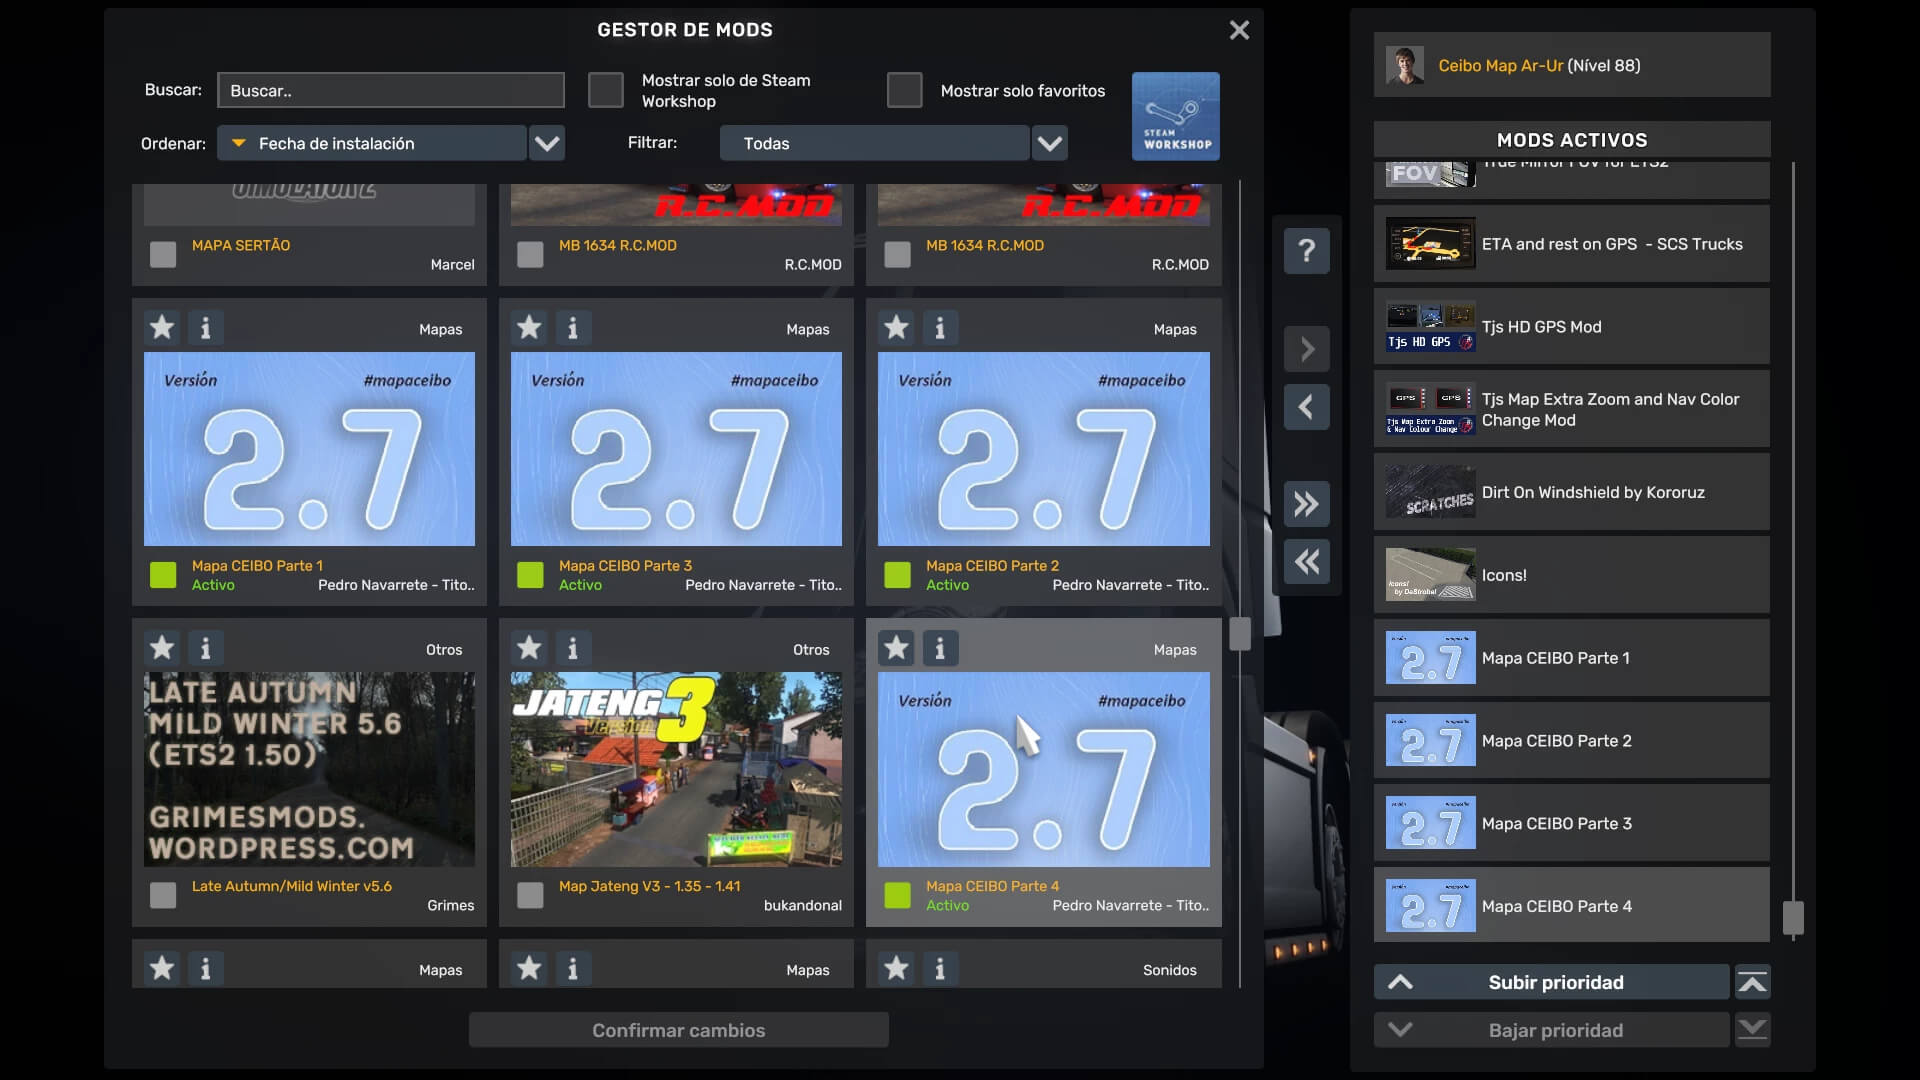1920x1080 pixels.
Task: Favorite Mapa CEIBO Parte 1 star
Action: (x=162, y=328)
